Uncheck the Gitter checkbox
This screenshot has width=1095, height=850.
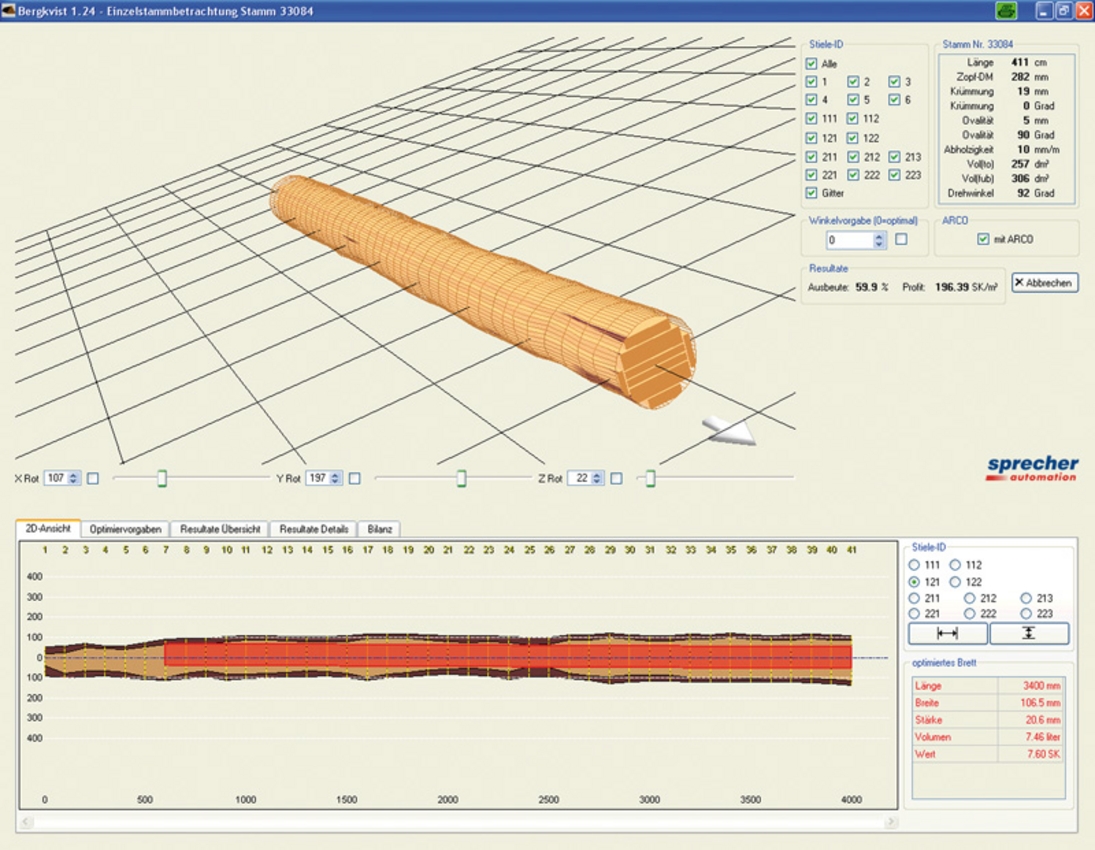click(812, 193)
